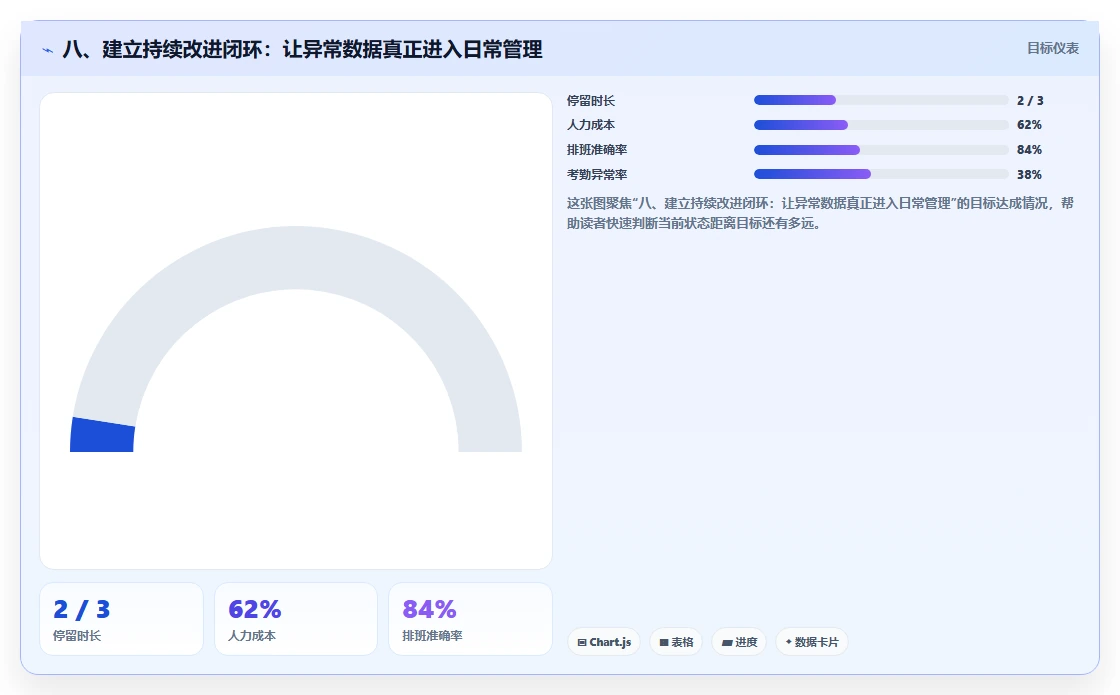This screenshot has width=1120, height=695.
Task: Click the gray gauge arc track
Action: 296,258
